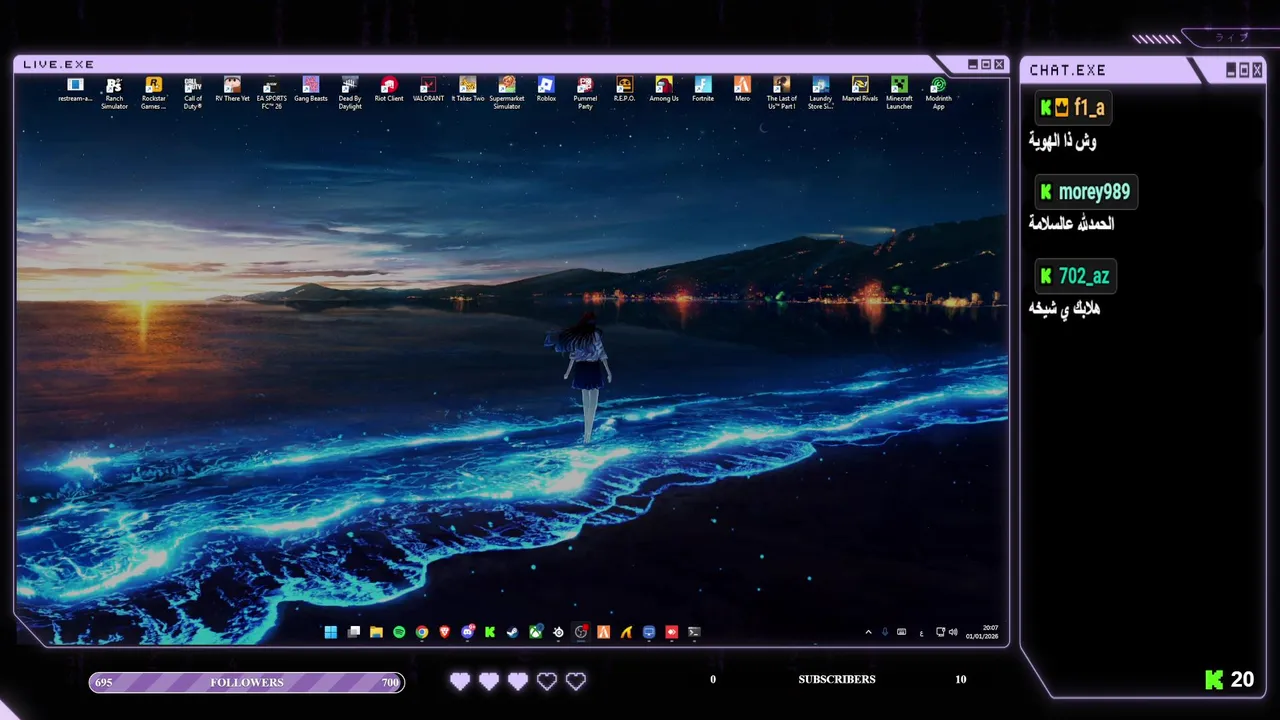Select the Dead By Daylight shortcut

tap(350, 93)
